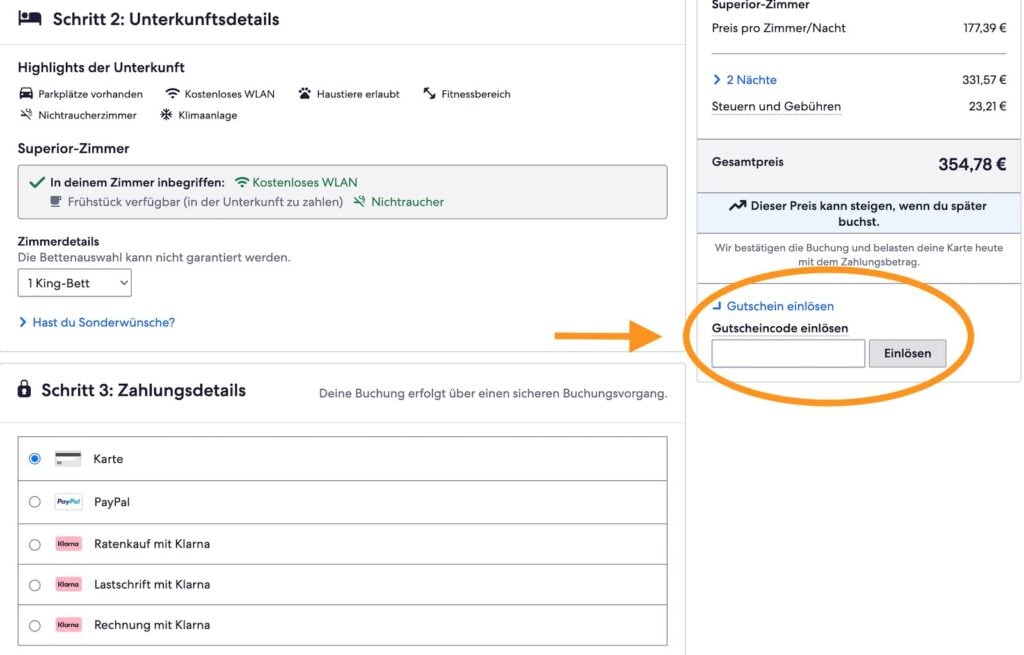Open the 1 King-Bett bed selection dropdown
The height and width of the screenshot is (655, 1024).
coord(74,282)
